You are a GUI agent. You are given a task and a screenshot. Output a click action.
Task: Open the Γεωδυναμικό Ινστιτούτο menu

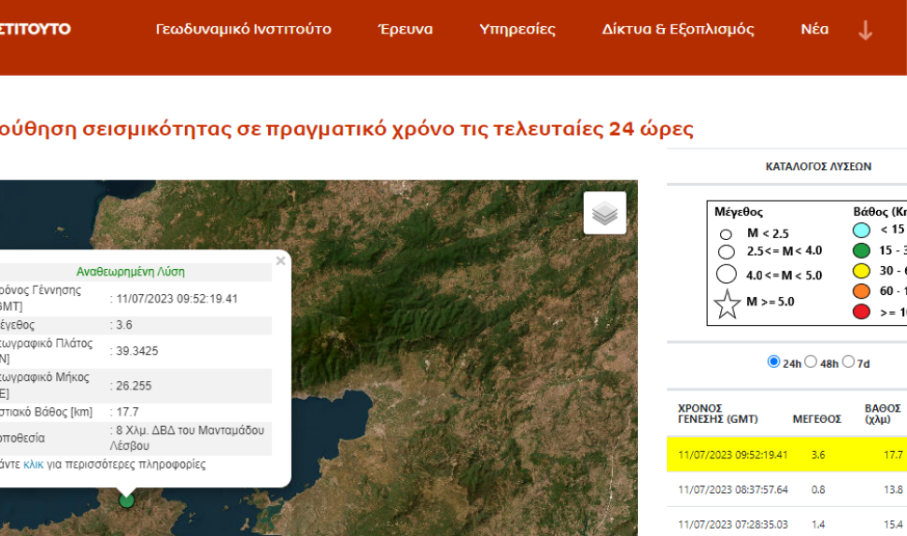pos(243,29)
